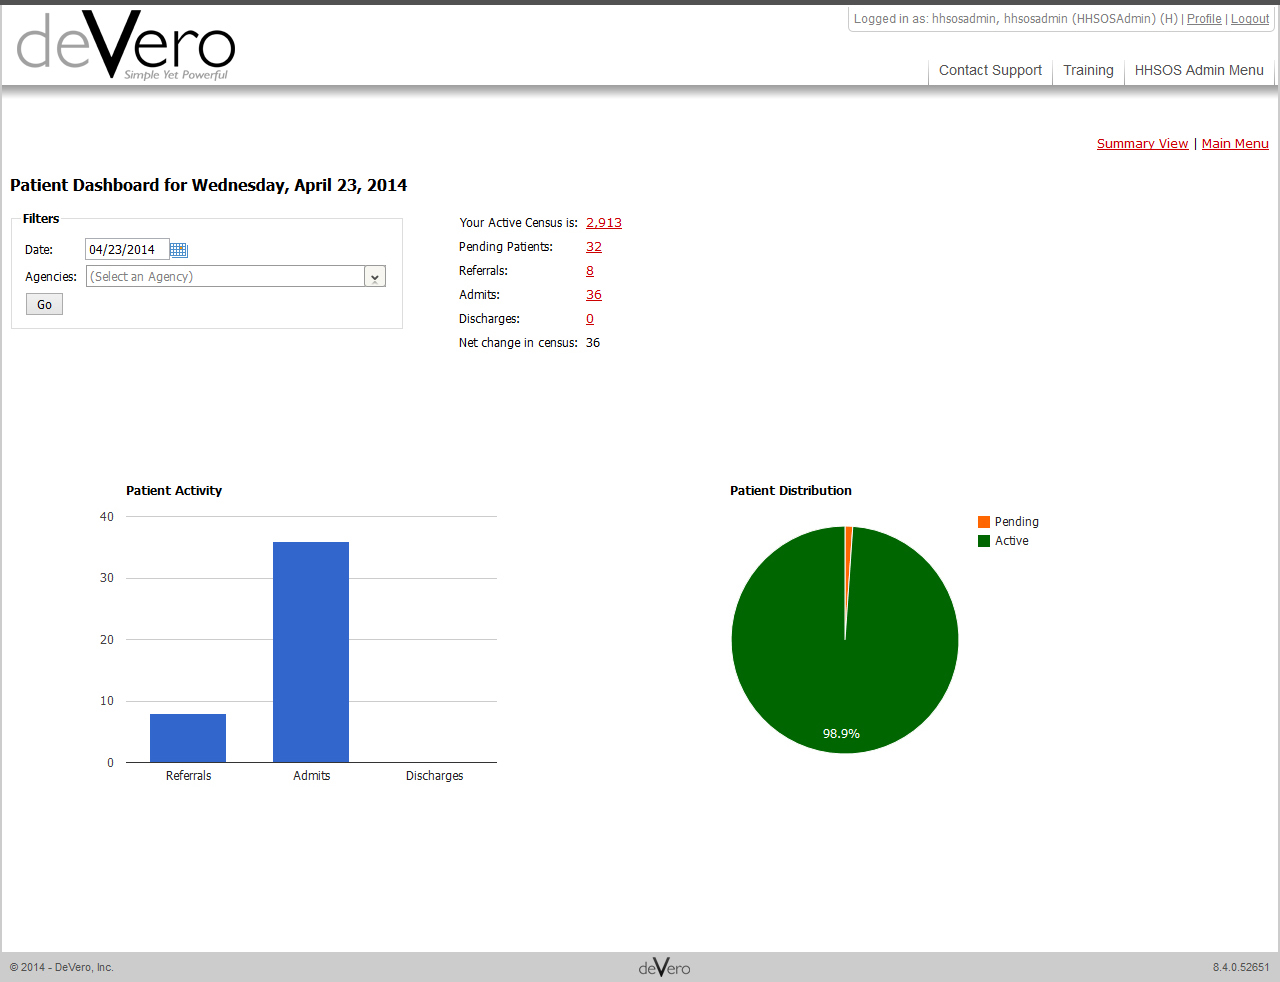The height and width of the screenshot is (982, 1280).
Task: Open the Active Census link showing 2,913
Action: (604, 222)
